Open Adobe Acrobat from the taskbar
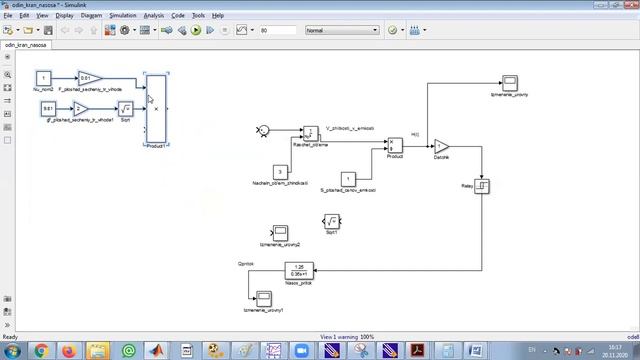The height and width of the screenshot is (360, 640). (418, 351)
